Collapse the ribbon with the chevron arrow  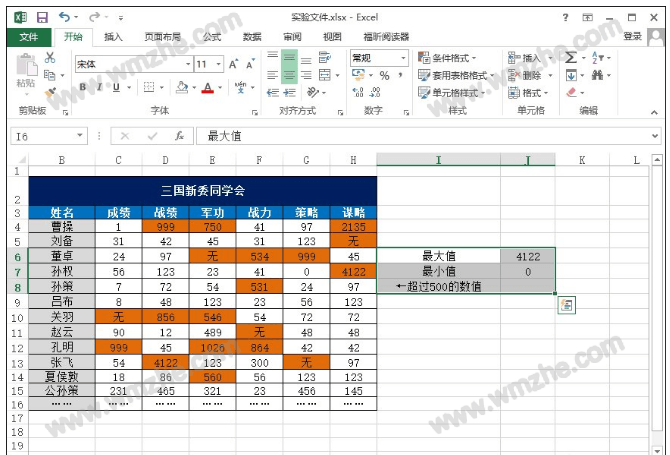(654, 112)
